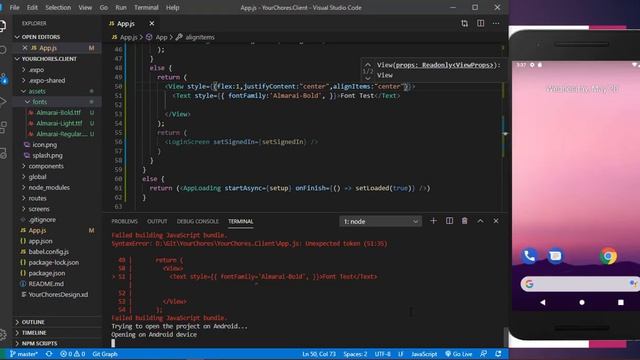
Task: Open Source Control view in activity bar
Action: point(3,78)
